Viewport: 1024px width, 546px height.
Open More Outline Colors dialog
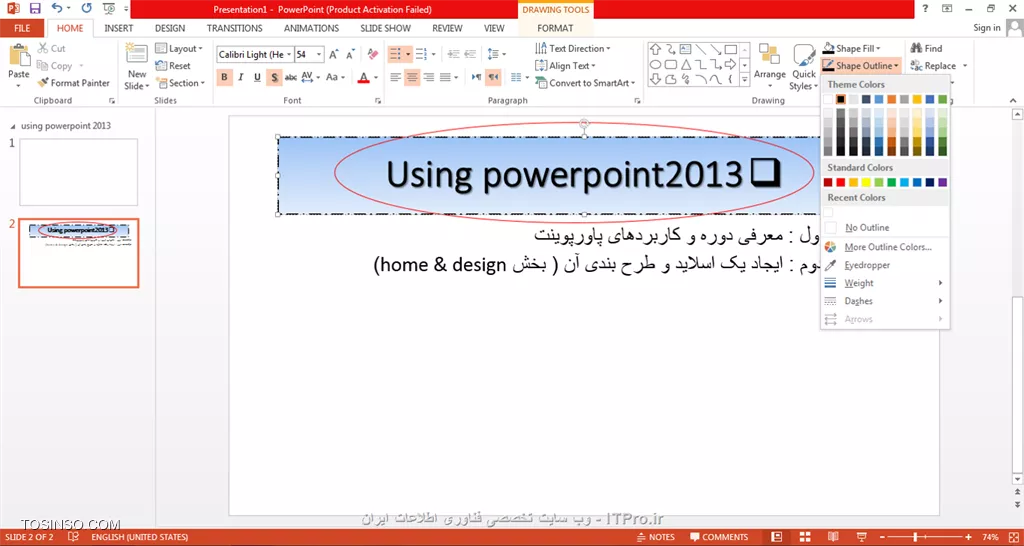tap(885, 247)
